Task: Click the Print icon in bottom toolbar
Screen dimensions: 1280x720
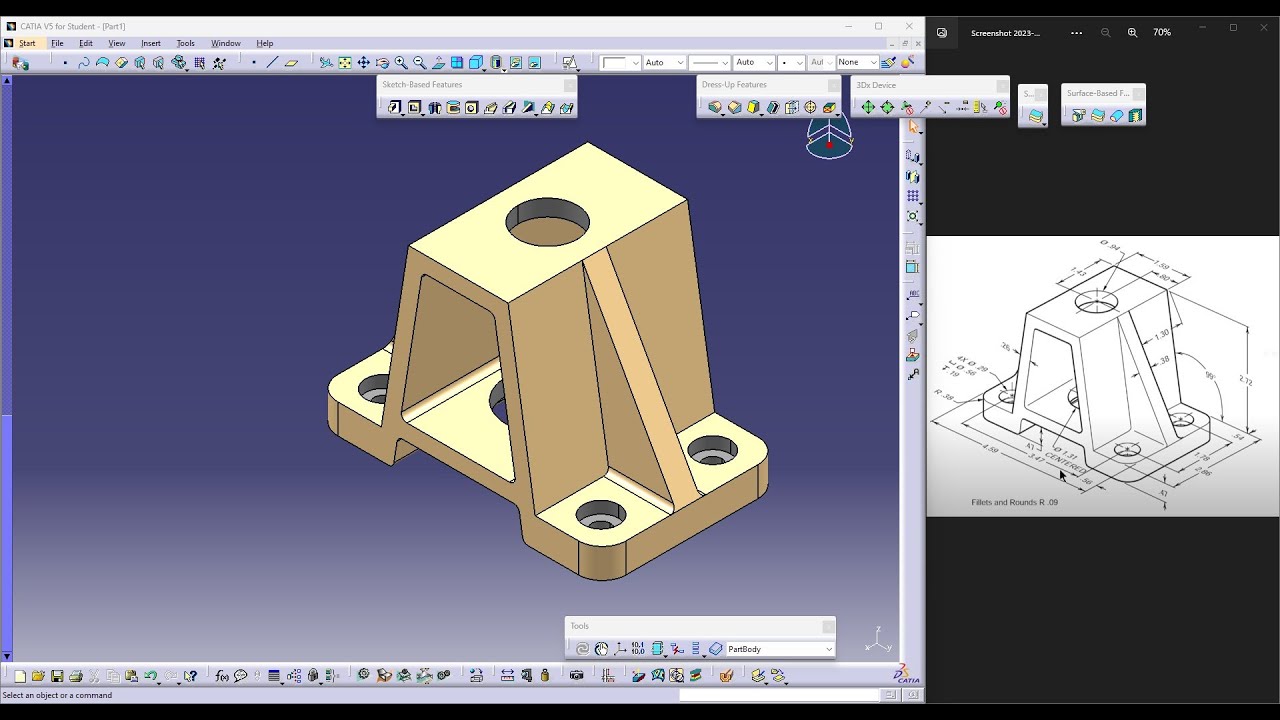Action: [x=76, y=676]
